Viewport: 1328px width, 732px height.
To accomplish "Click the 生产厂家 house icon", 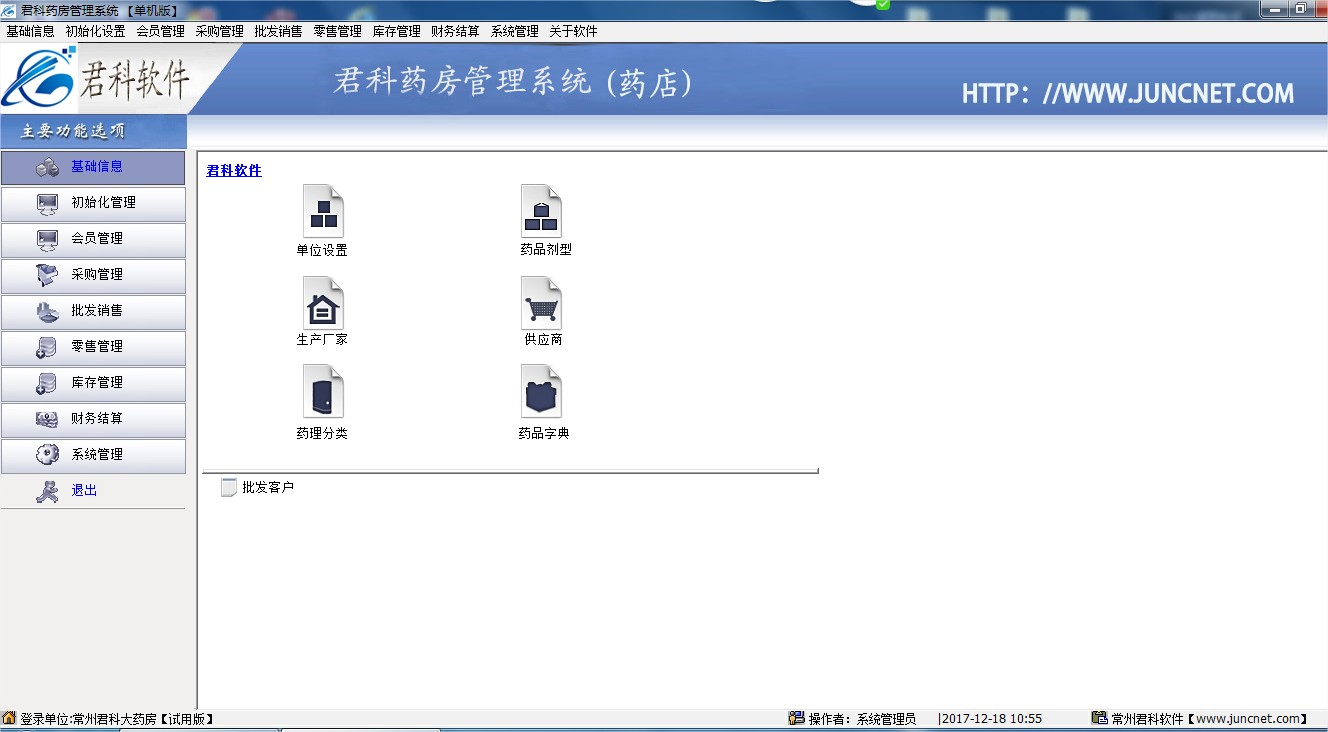I will click(322, 303).
